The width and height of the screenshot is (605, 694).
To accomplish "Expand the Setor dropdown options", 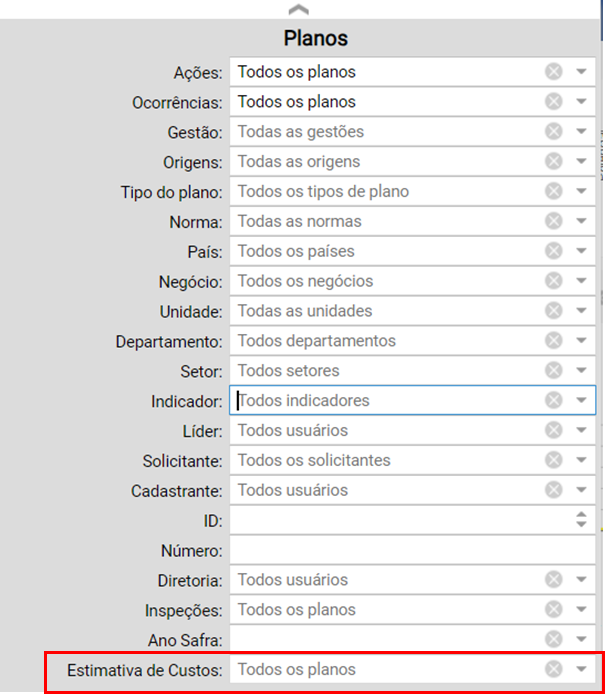I will pyautogui.click(x=581, y=370).
